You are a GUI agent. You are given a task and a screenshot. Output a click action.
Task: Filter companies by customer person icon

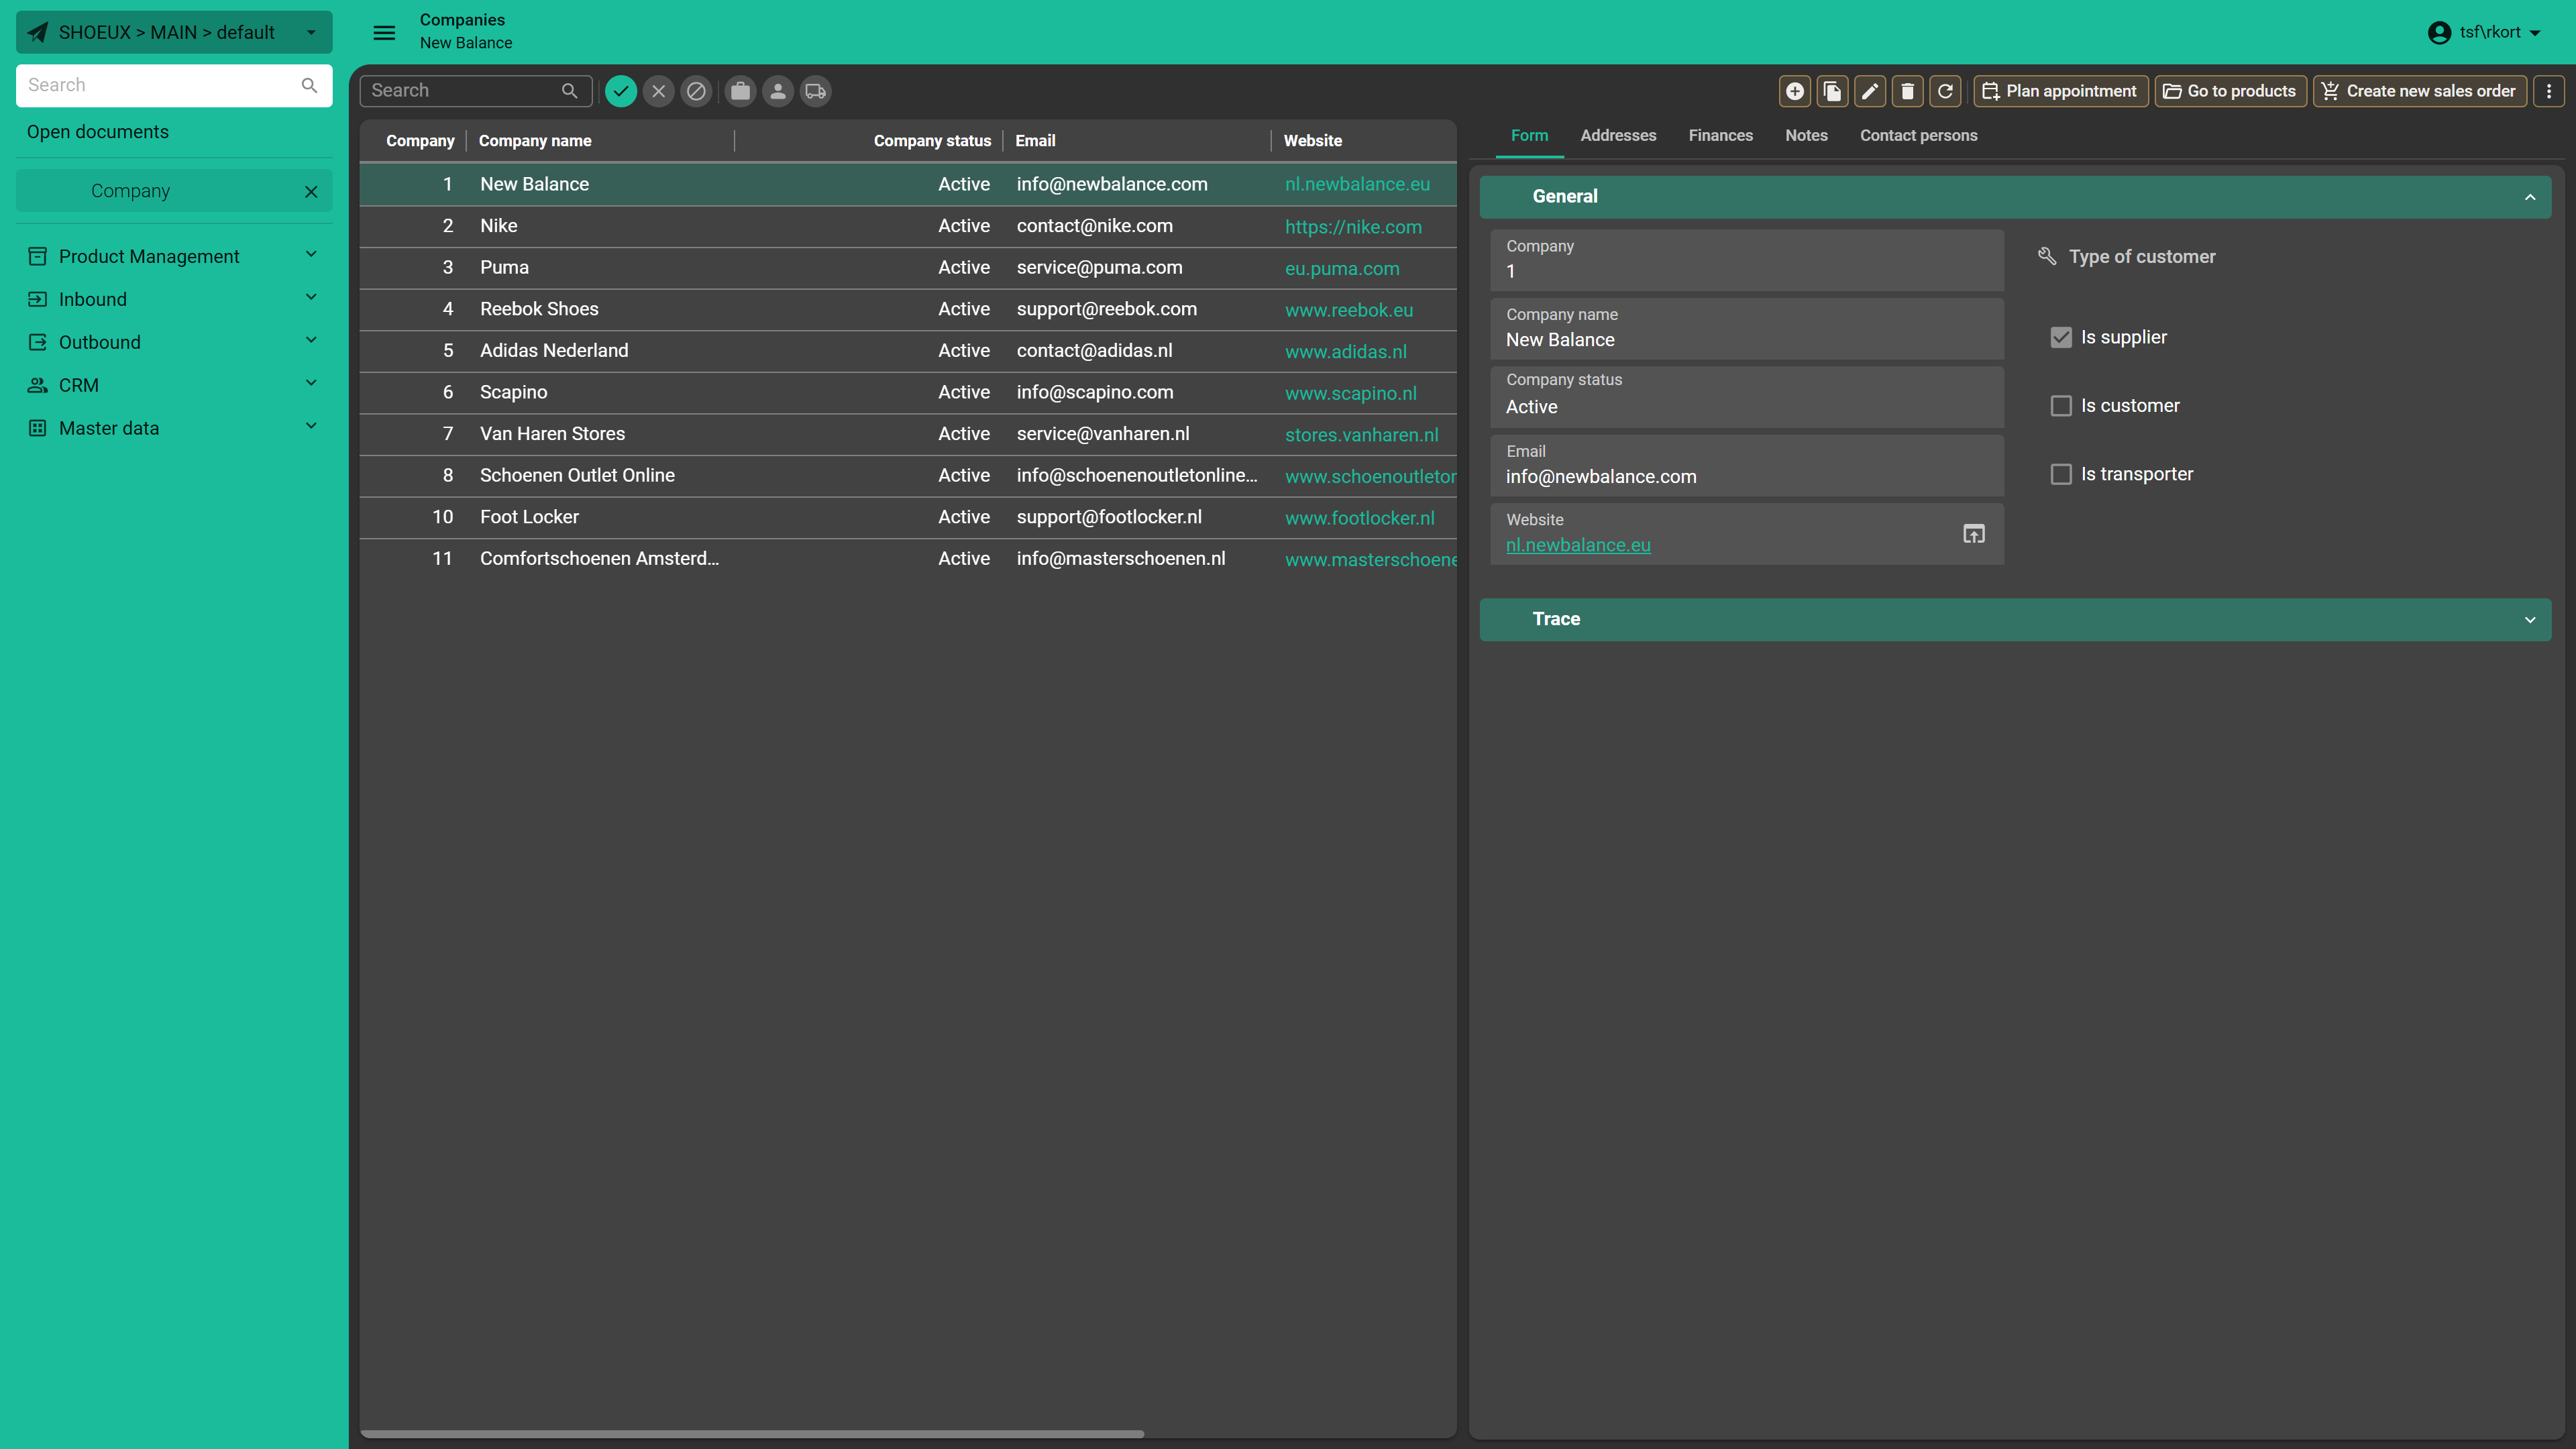[x=778, y=91]
